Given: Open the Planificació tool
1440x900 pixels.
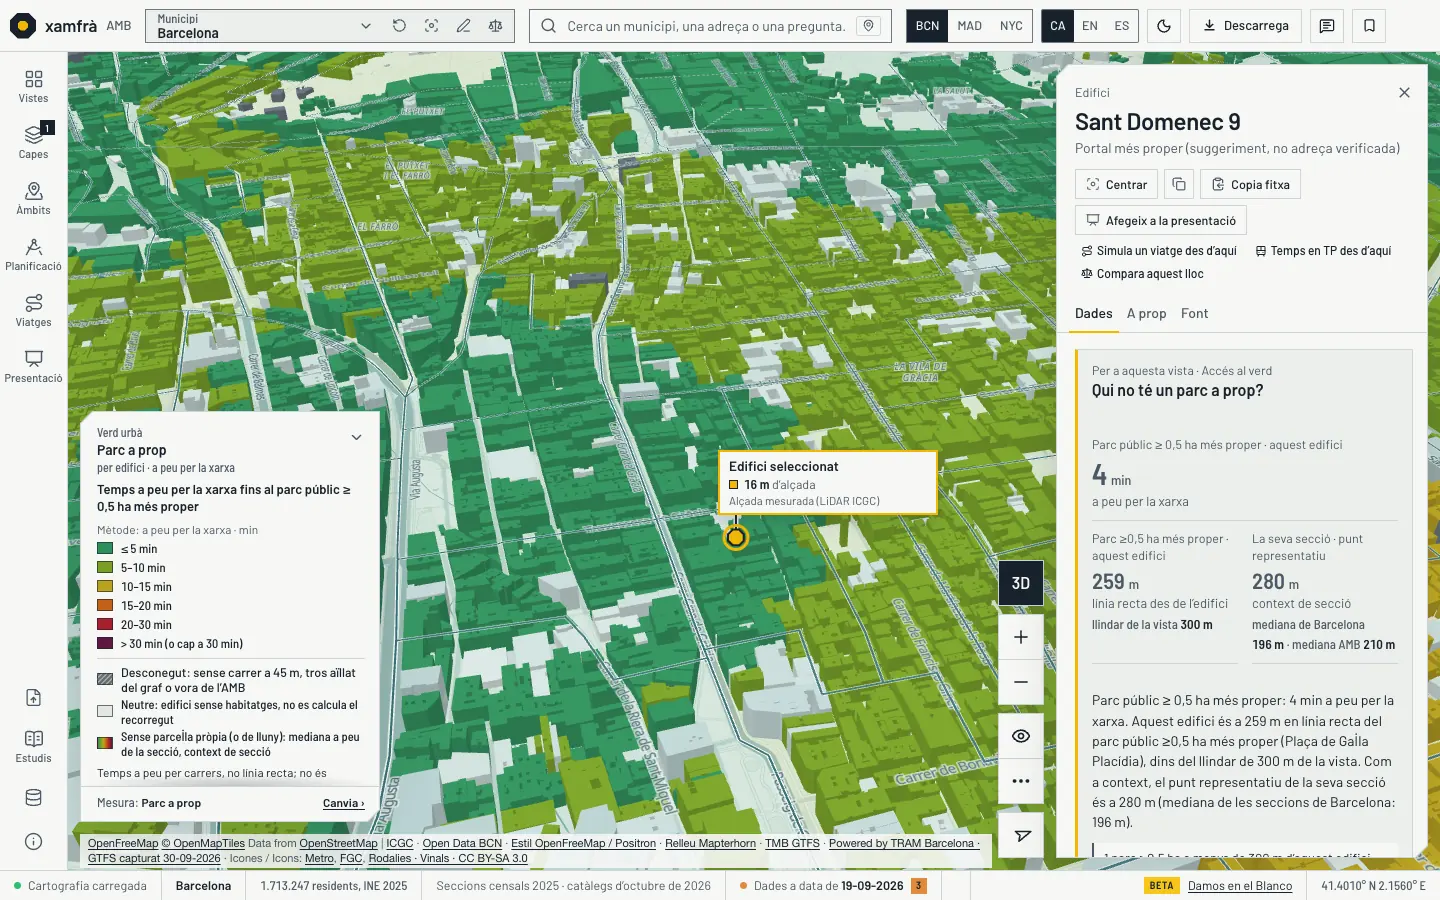Looking at the screenshot, I should 33,254.
